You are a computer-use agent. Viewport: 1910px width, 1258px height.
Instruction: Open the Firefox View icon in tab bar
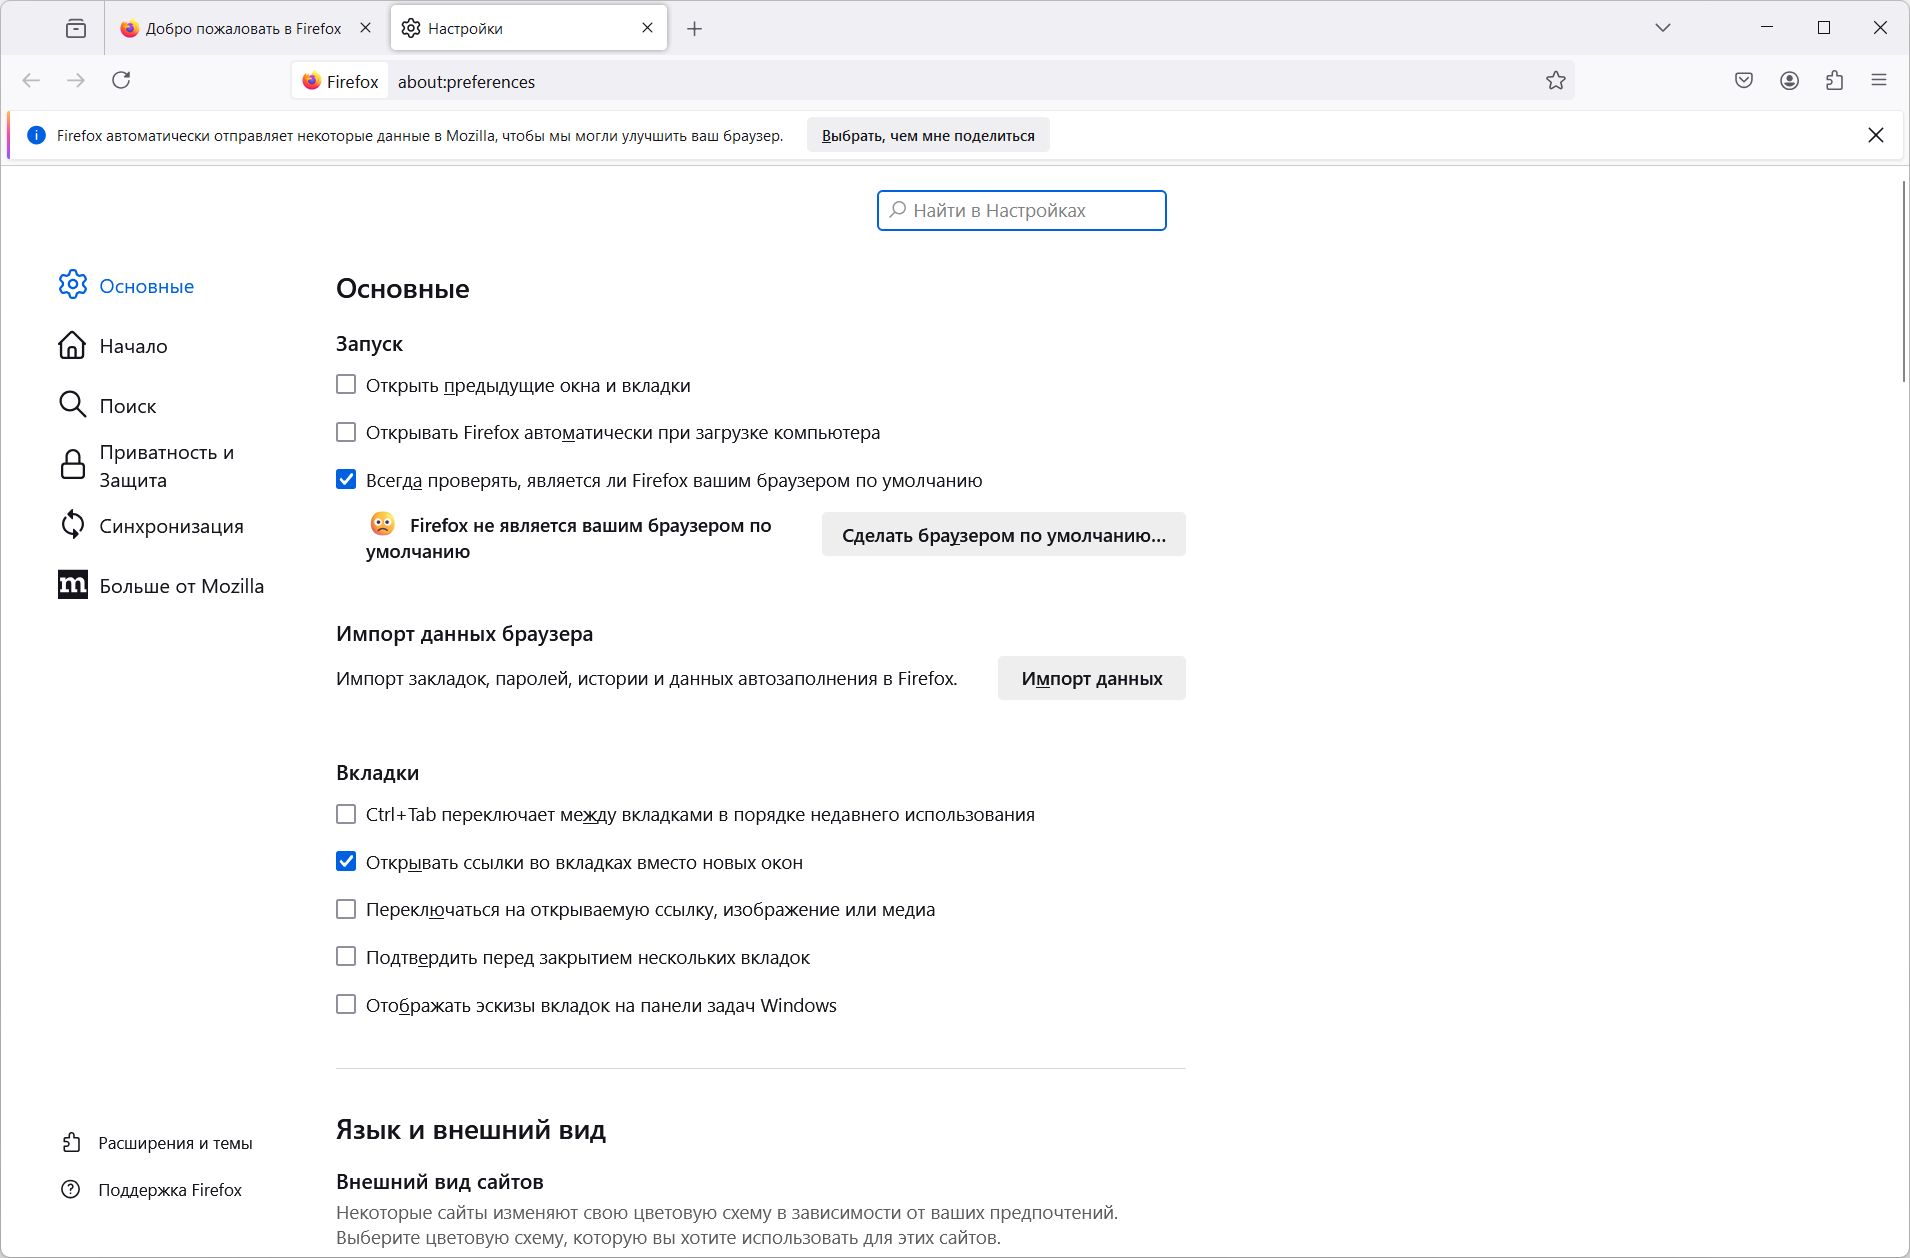pyautogui.click(x=76, y=28)
